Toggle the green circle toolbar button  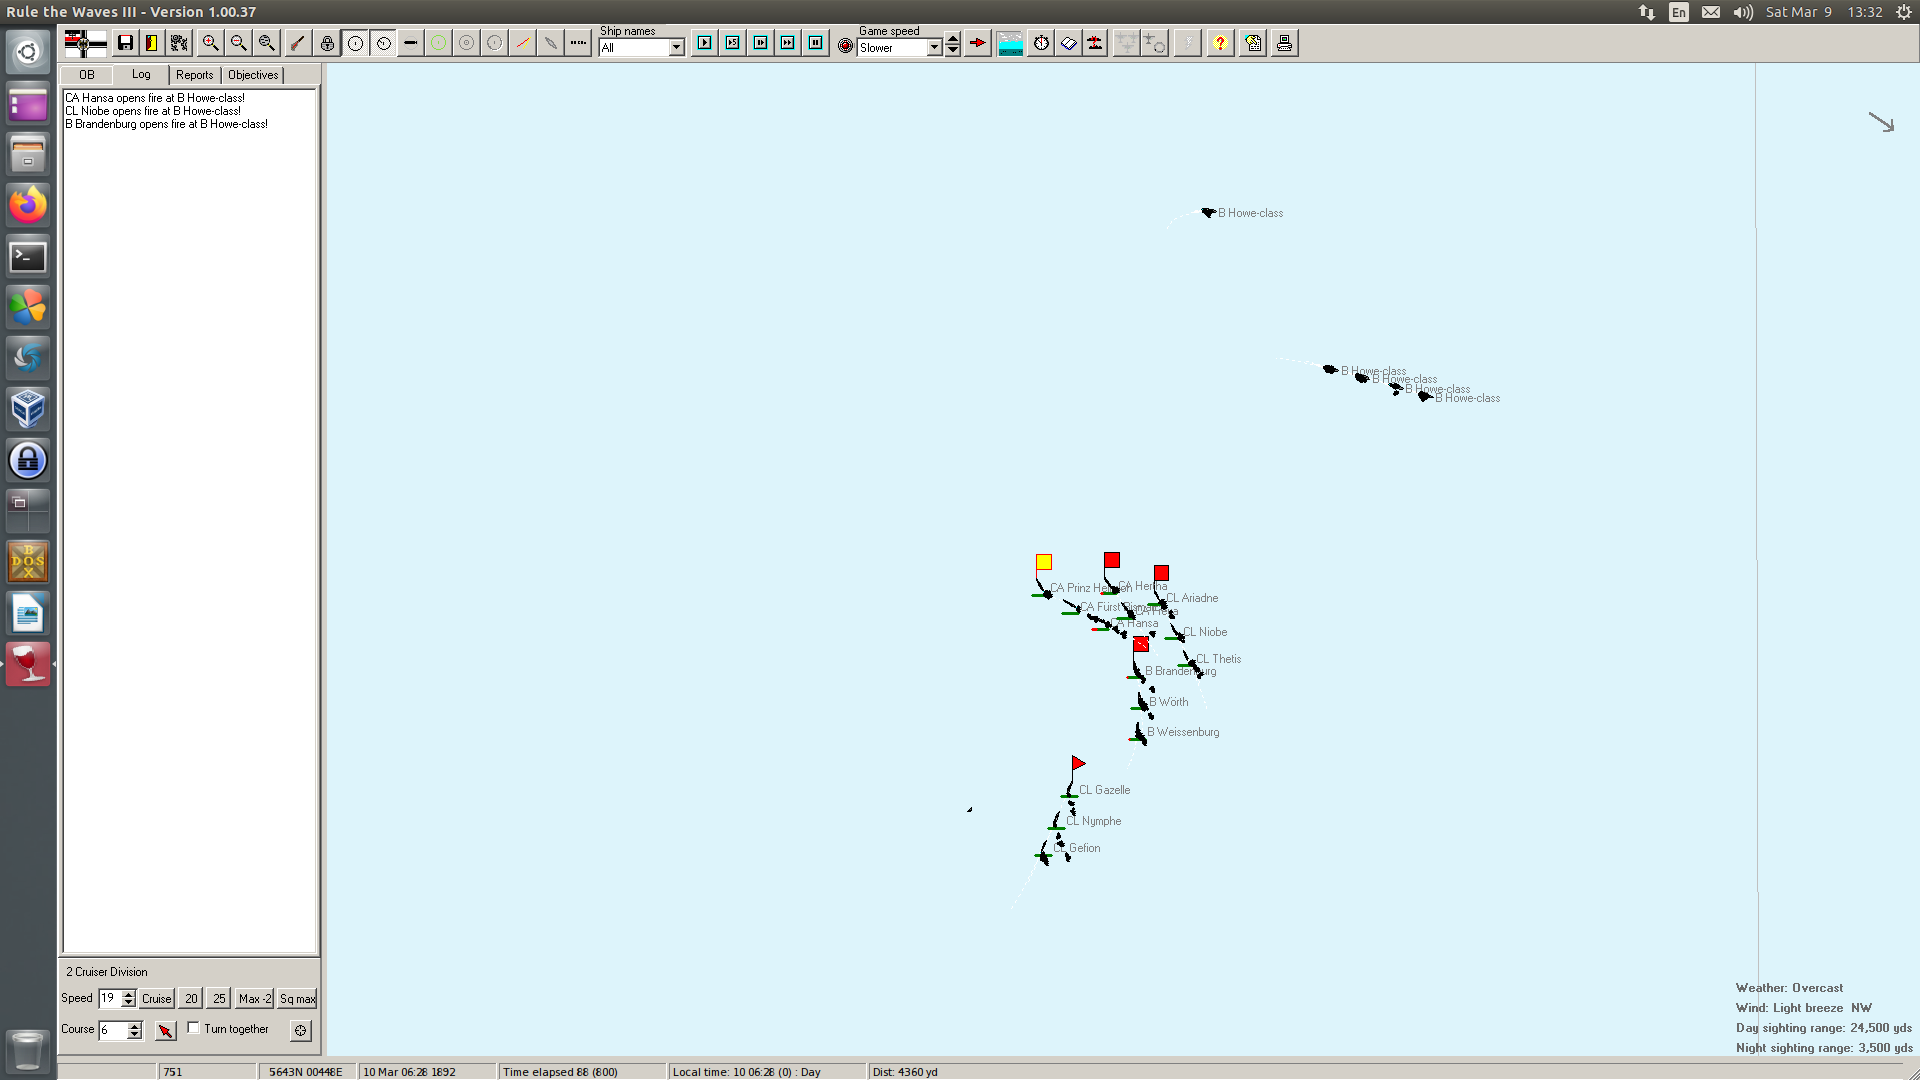438,43
